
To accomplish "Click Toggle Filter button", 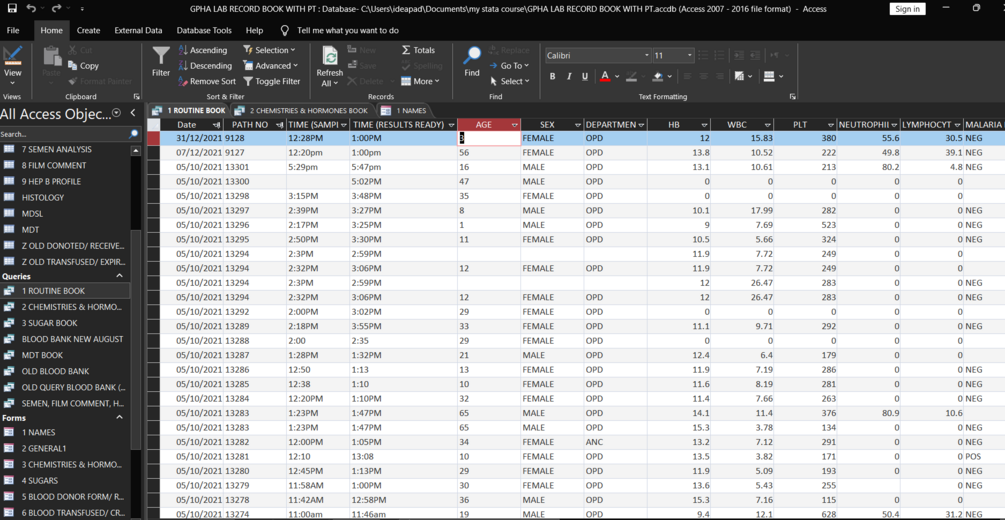I will click(x=272, y=81).
